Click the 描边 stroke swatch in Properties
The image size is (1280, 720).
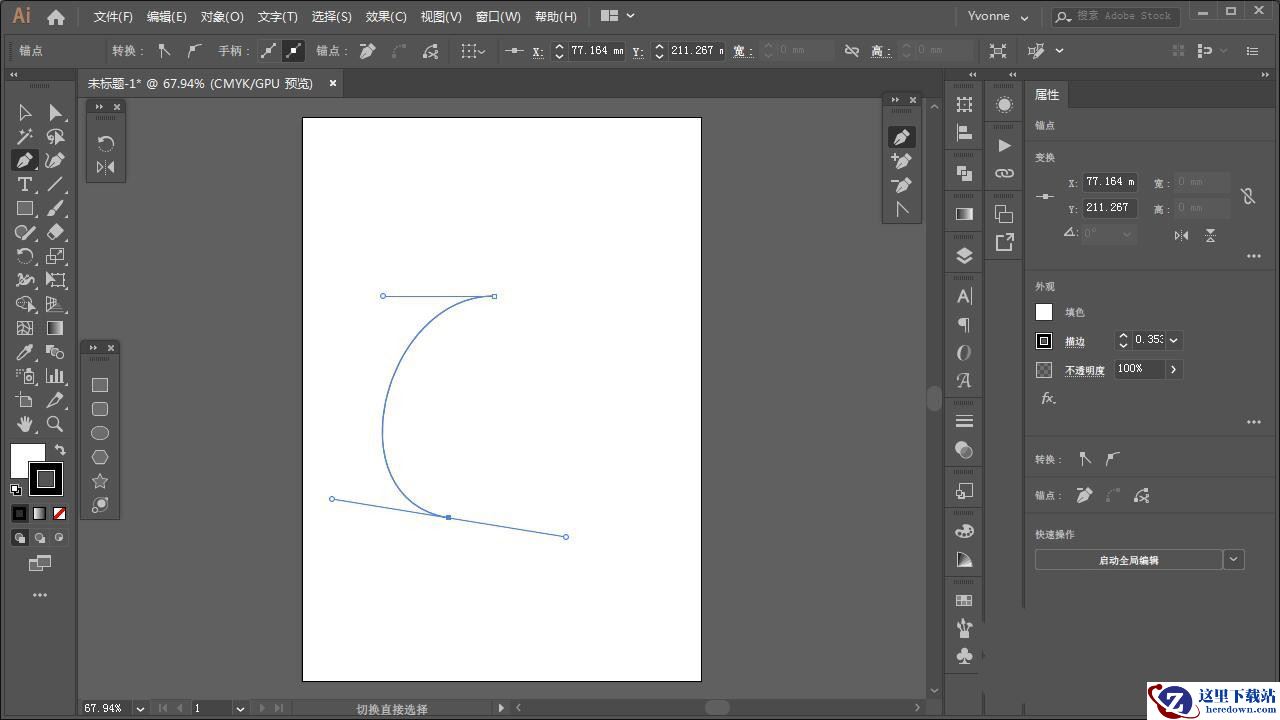[x=1044, y=341]
